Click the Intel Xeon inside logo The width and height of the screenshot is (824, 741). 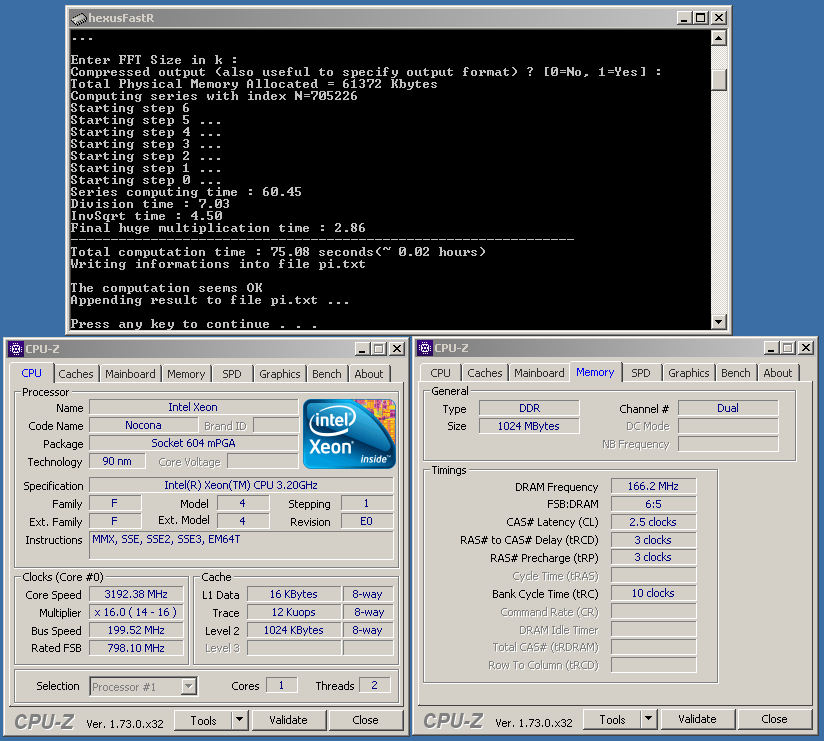click(x=349, y=434)
